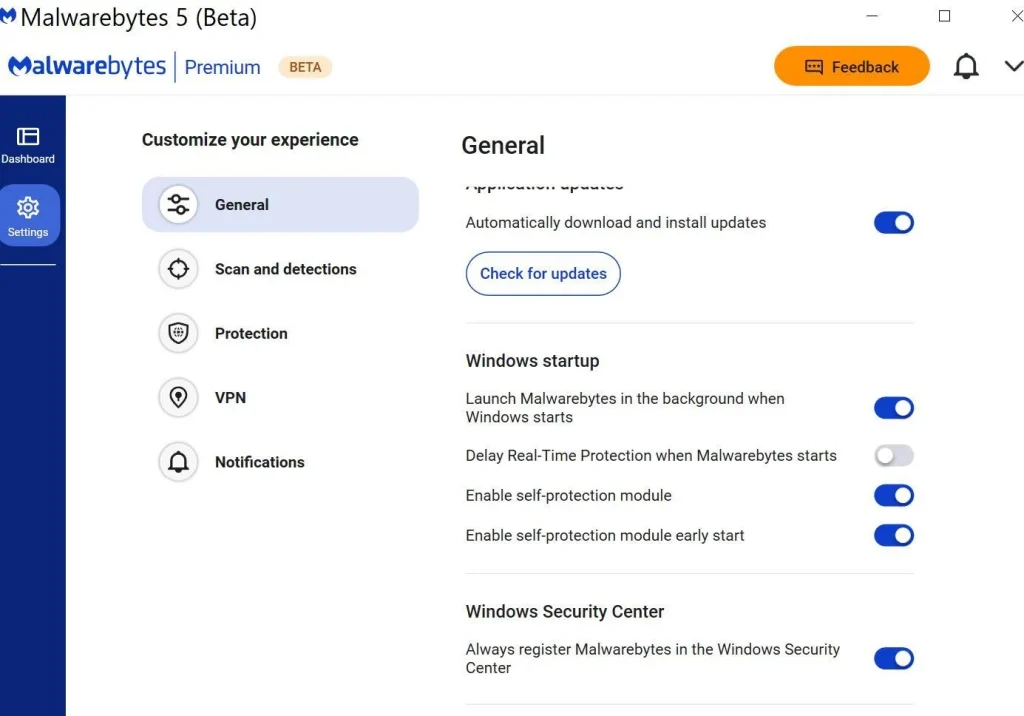Click the Scan and detections crosshair icon
Screen dimensions: 1024x716
click(x=178, y=268)
